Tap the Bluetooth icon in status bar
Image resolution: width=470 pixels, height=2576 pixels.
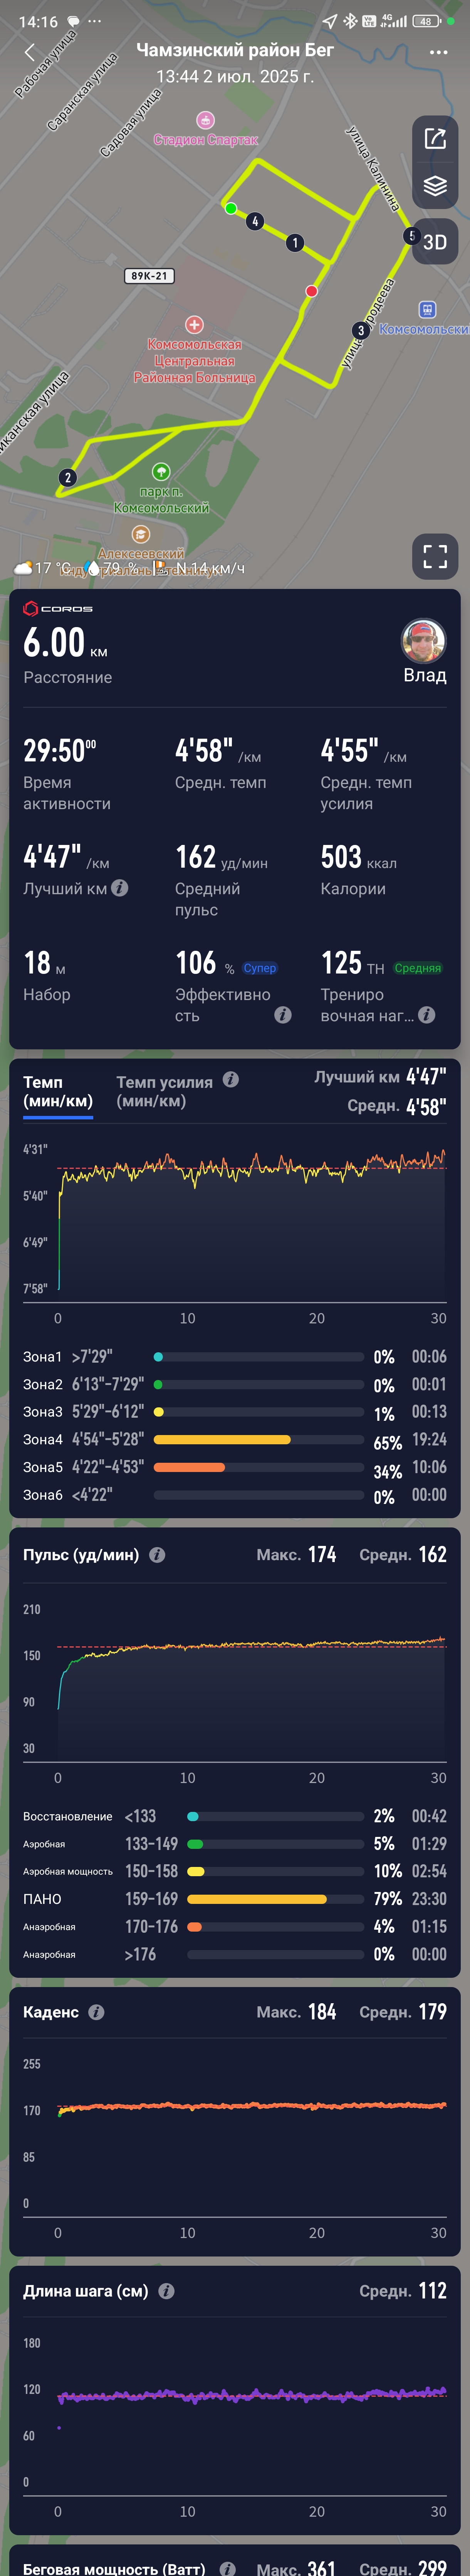pyautogui.click(x=350, y=21)
